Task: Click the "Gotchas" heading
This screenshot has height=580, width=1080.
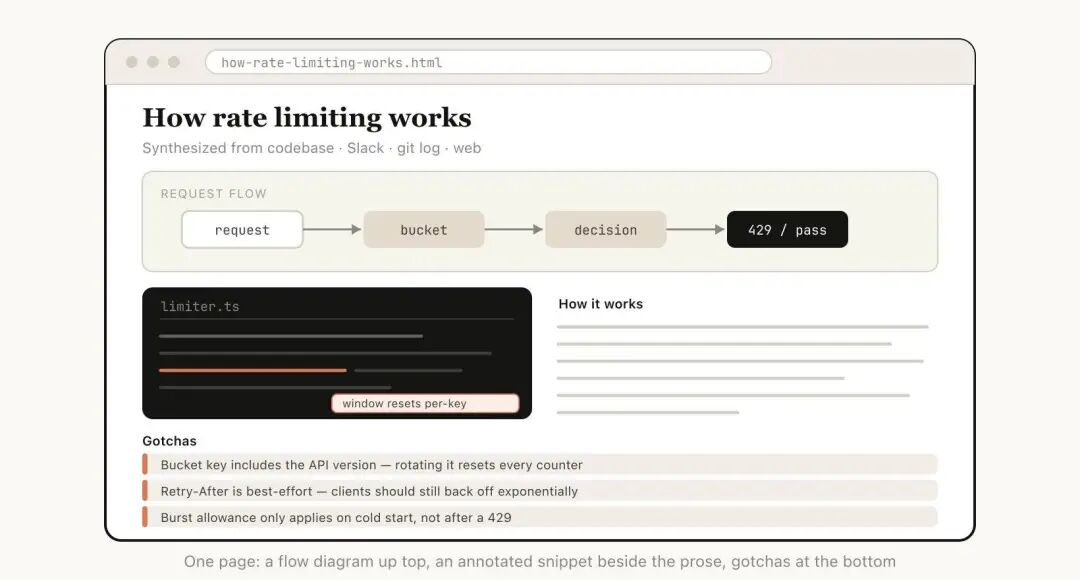Action: [169, 441]
